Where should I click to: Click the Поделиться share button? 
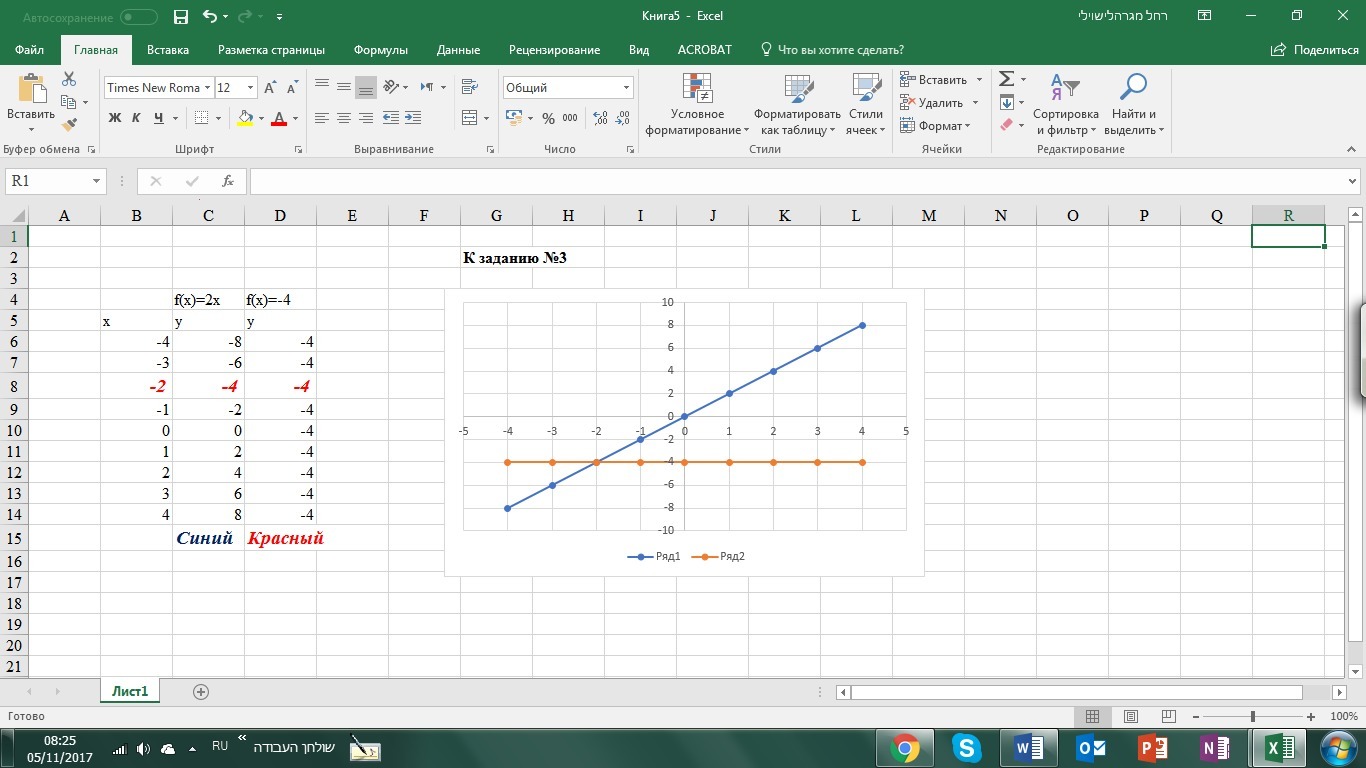point(1315,50)
